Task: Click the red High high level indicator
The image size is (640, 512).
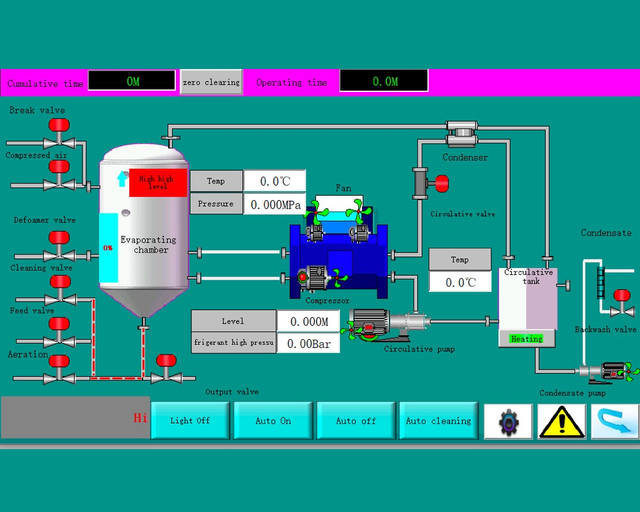Action: [x=158, y=183]
